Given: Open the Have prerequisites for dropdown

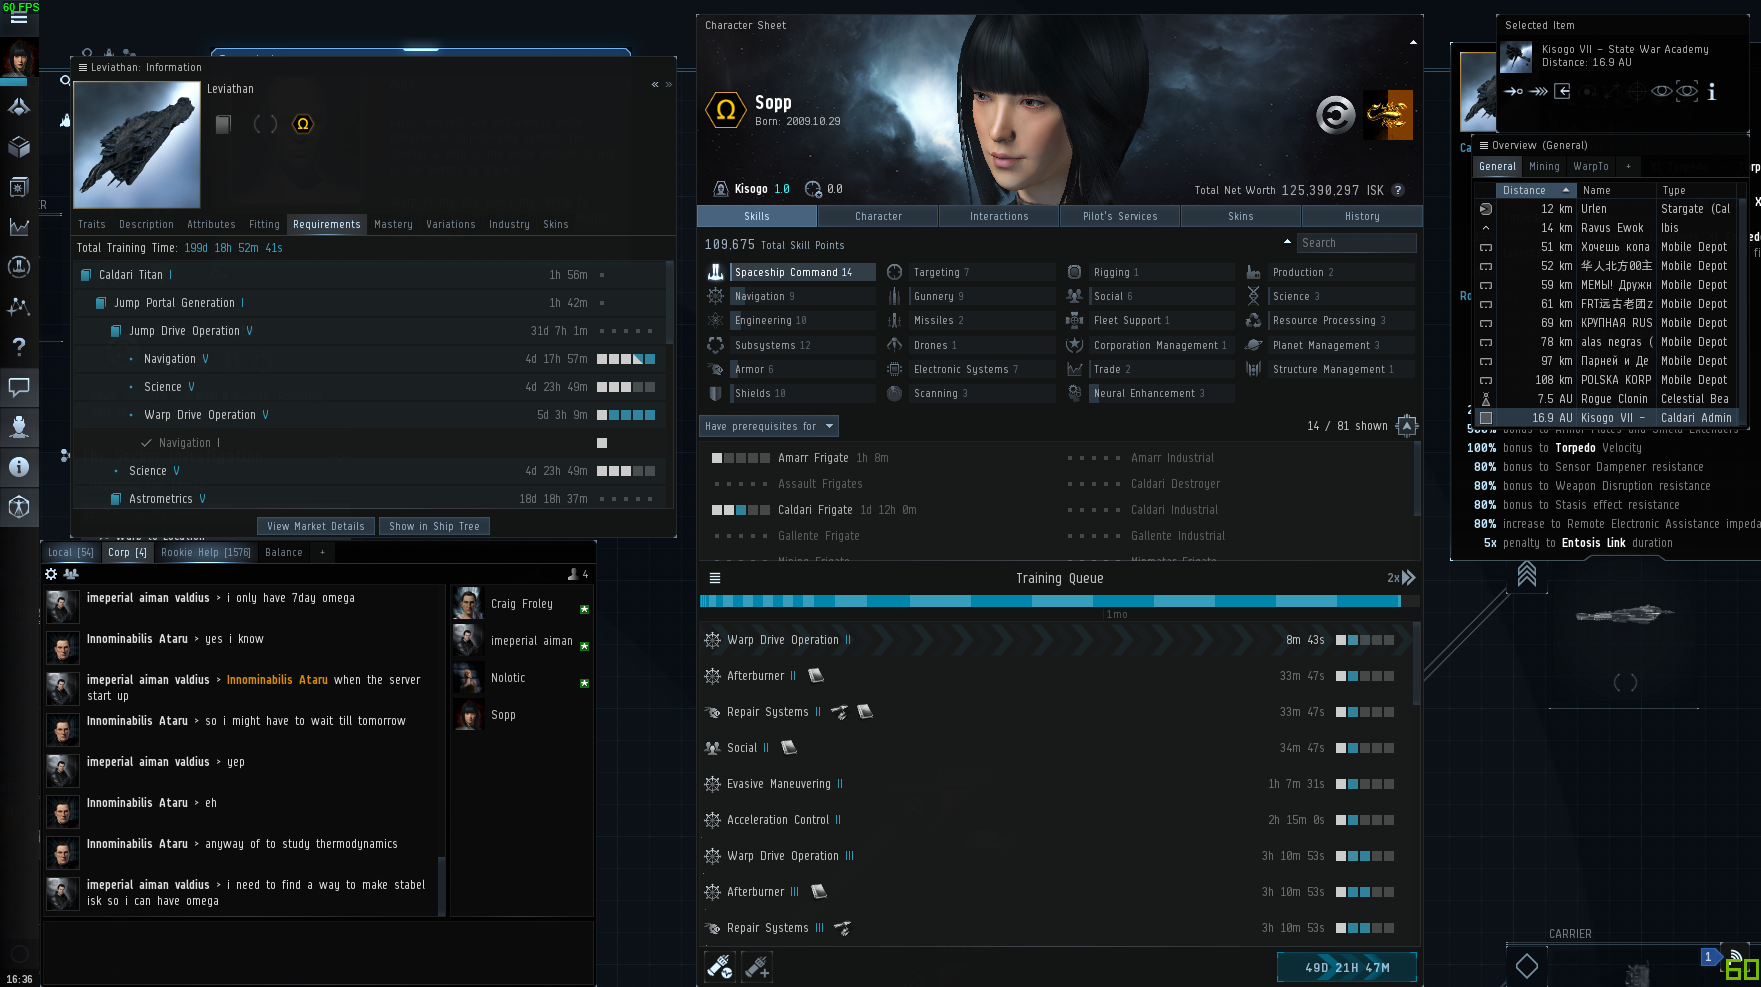Looking at the screenshot, I should click(x=768, y=426).
